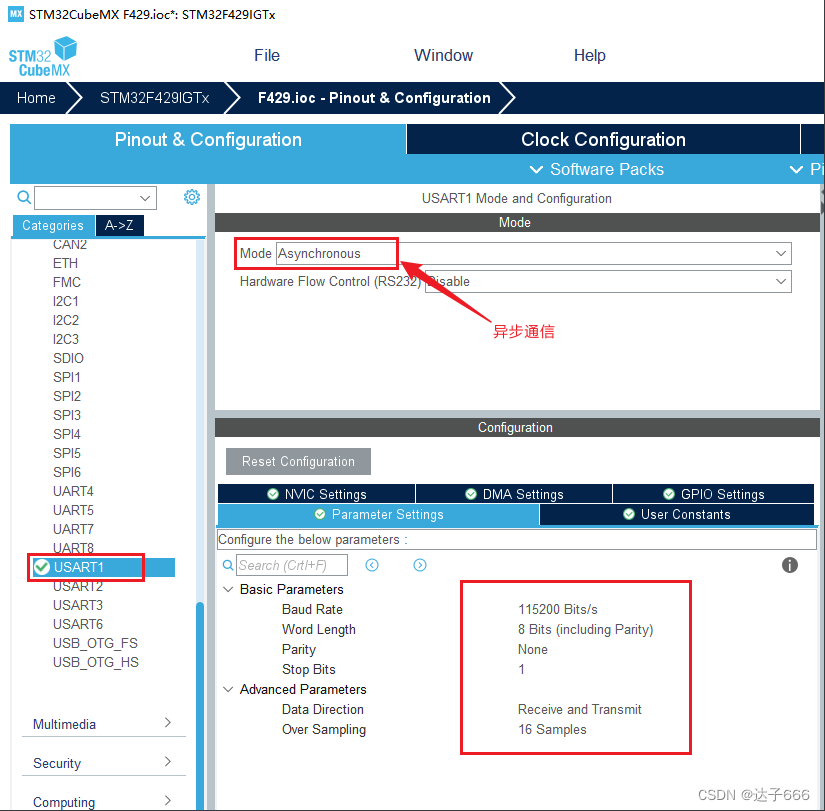Screen dimensions: 825x811
Task: Open the File menu
Action: pos(267,55)
